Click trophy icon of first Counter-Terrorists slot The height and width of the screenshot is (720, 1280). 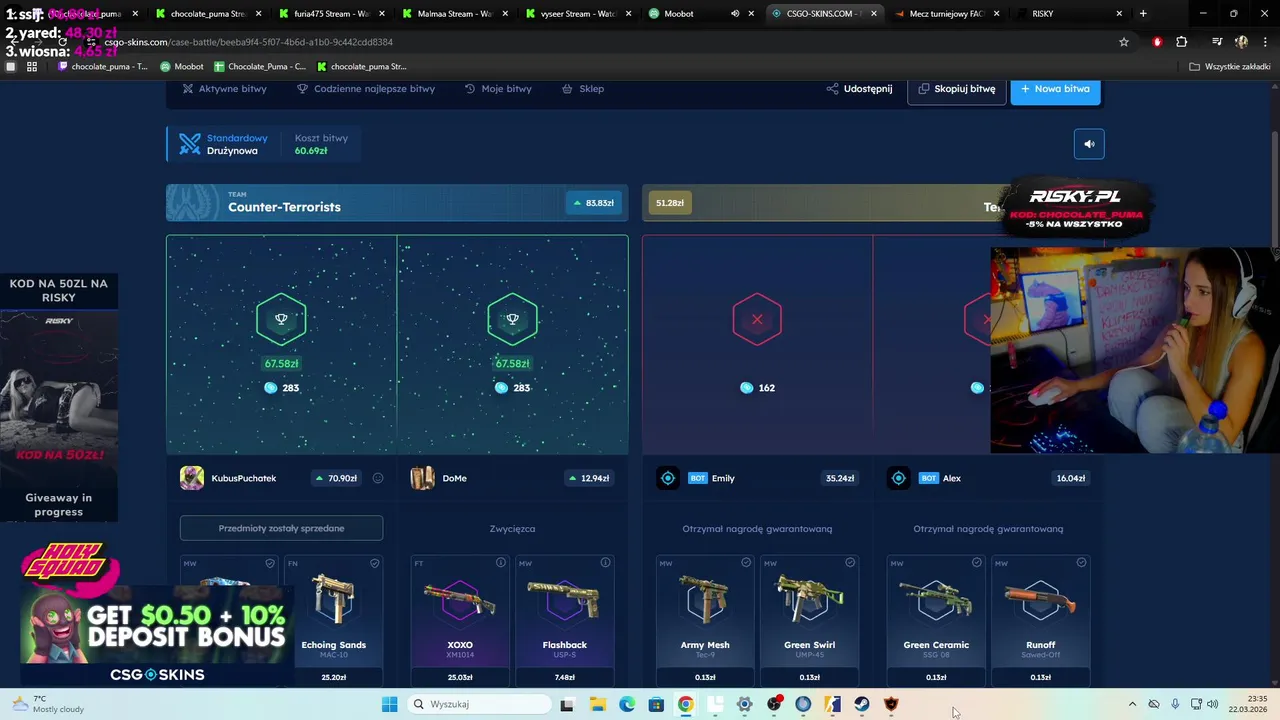click(281, 319)
